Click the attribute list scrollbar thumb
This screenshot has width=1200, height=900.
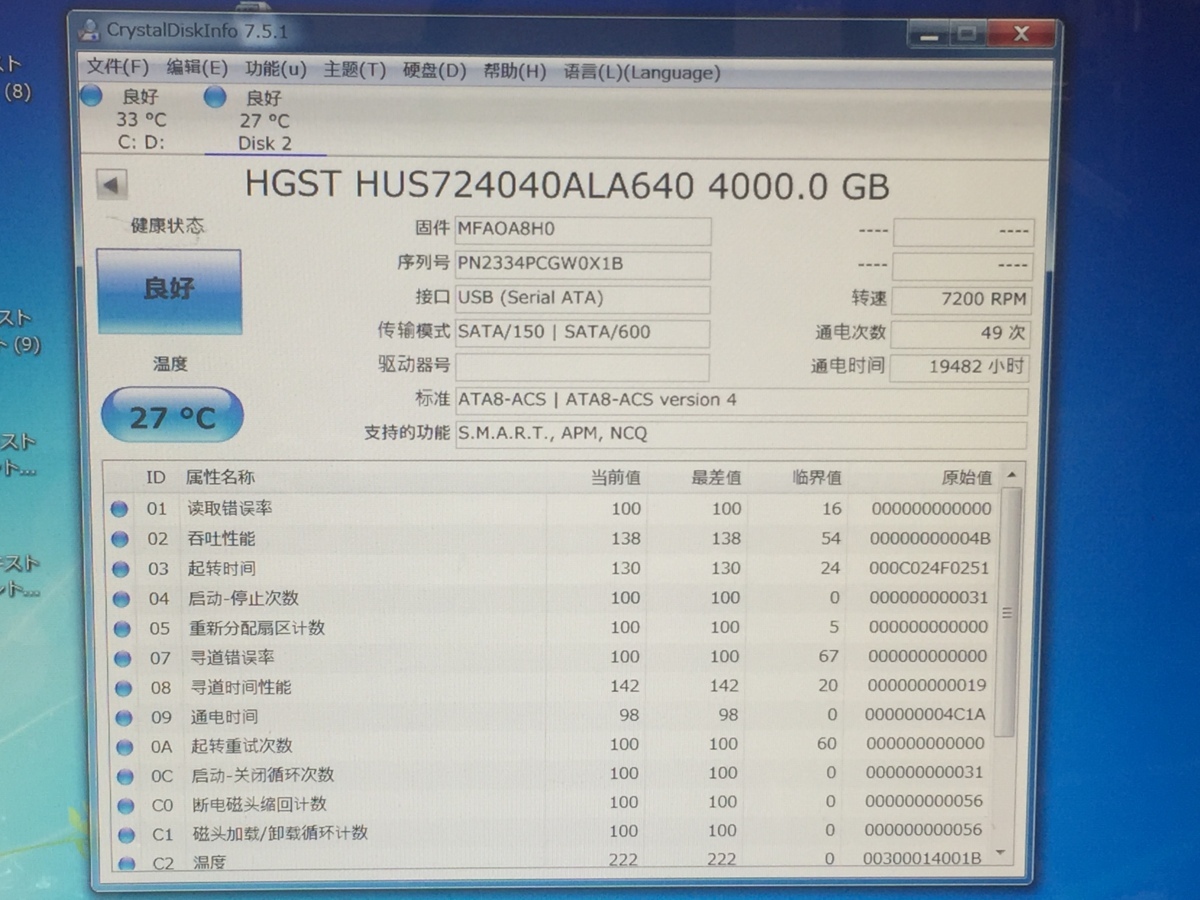pos(1009,613)
